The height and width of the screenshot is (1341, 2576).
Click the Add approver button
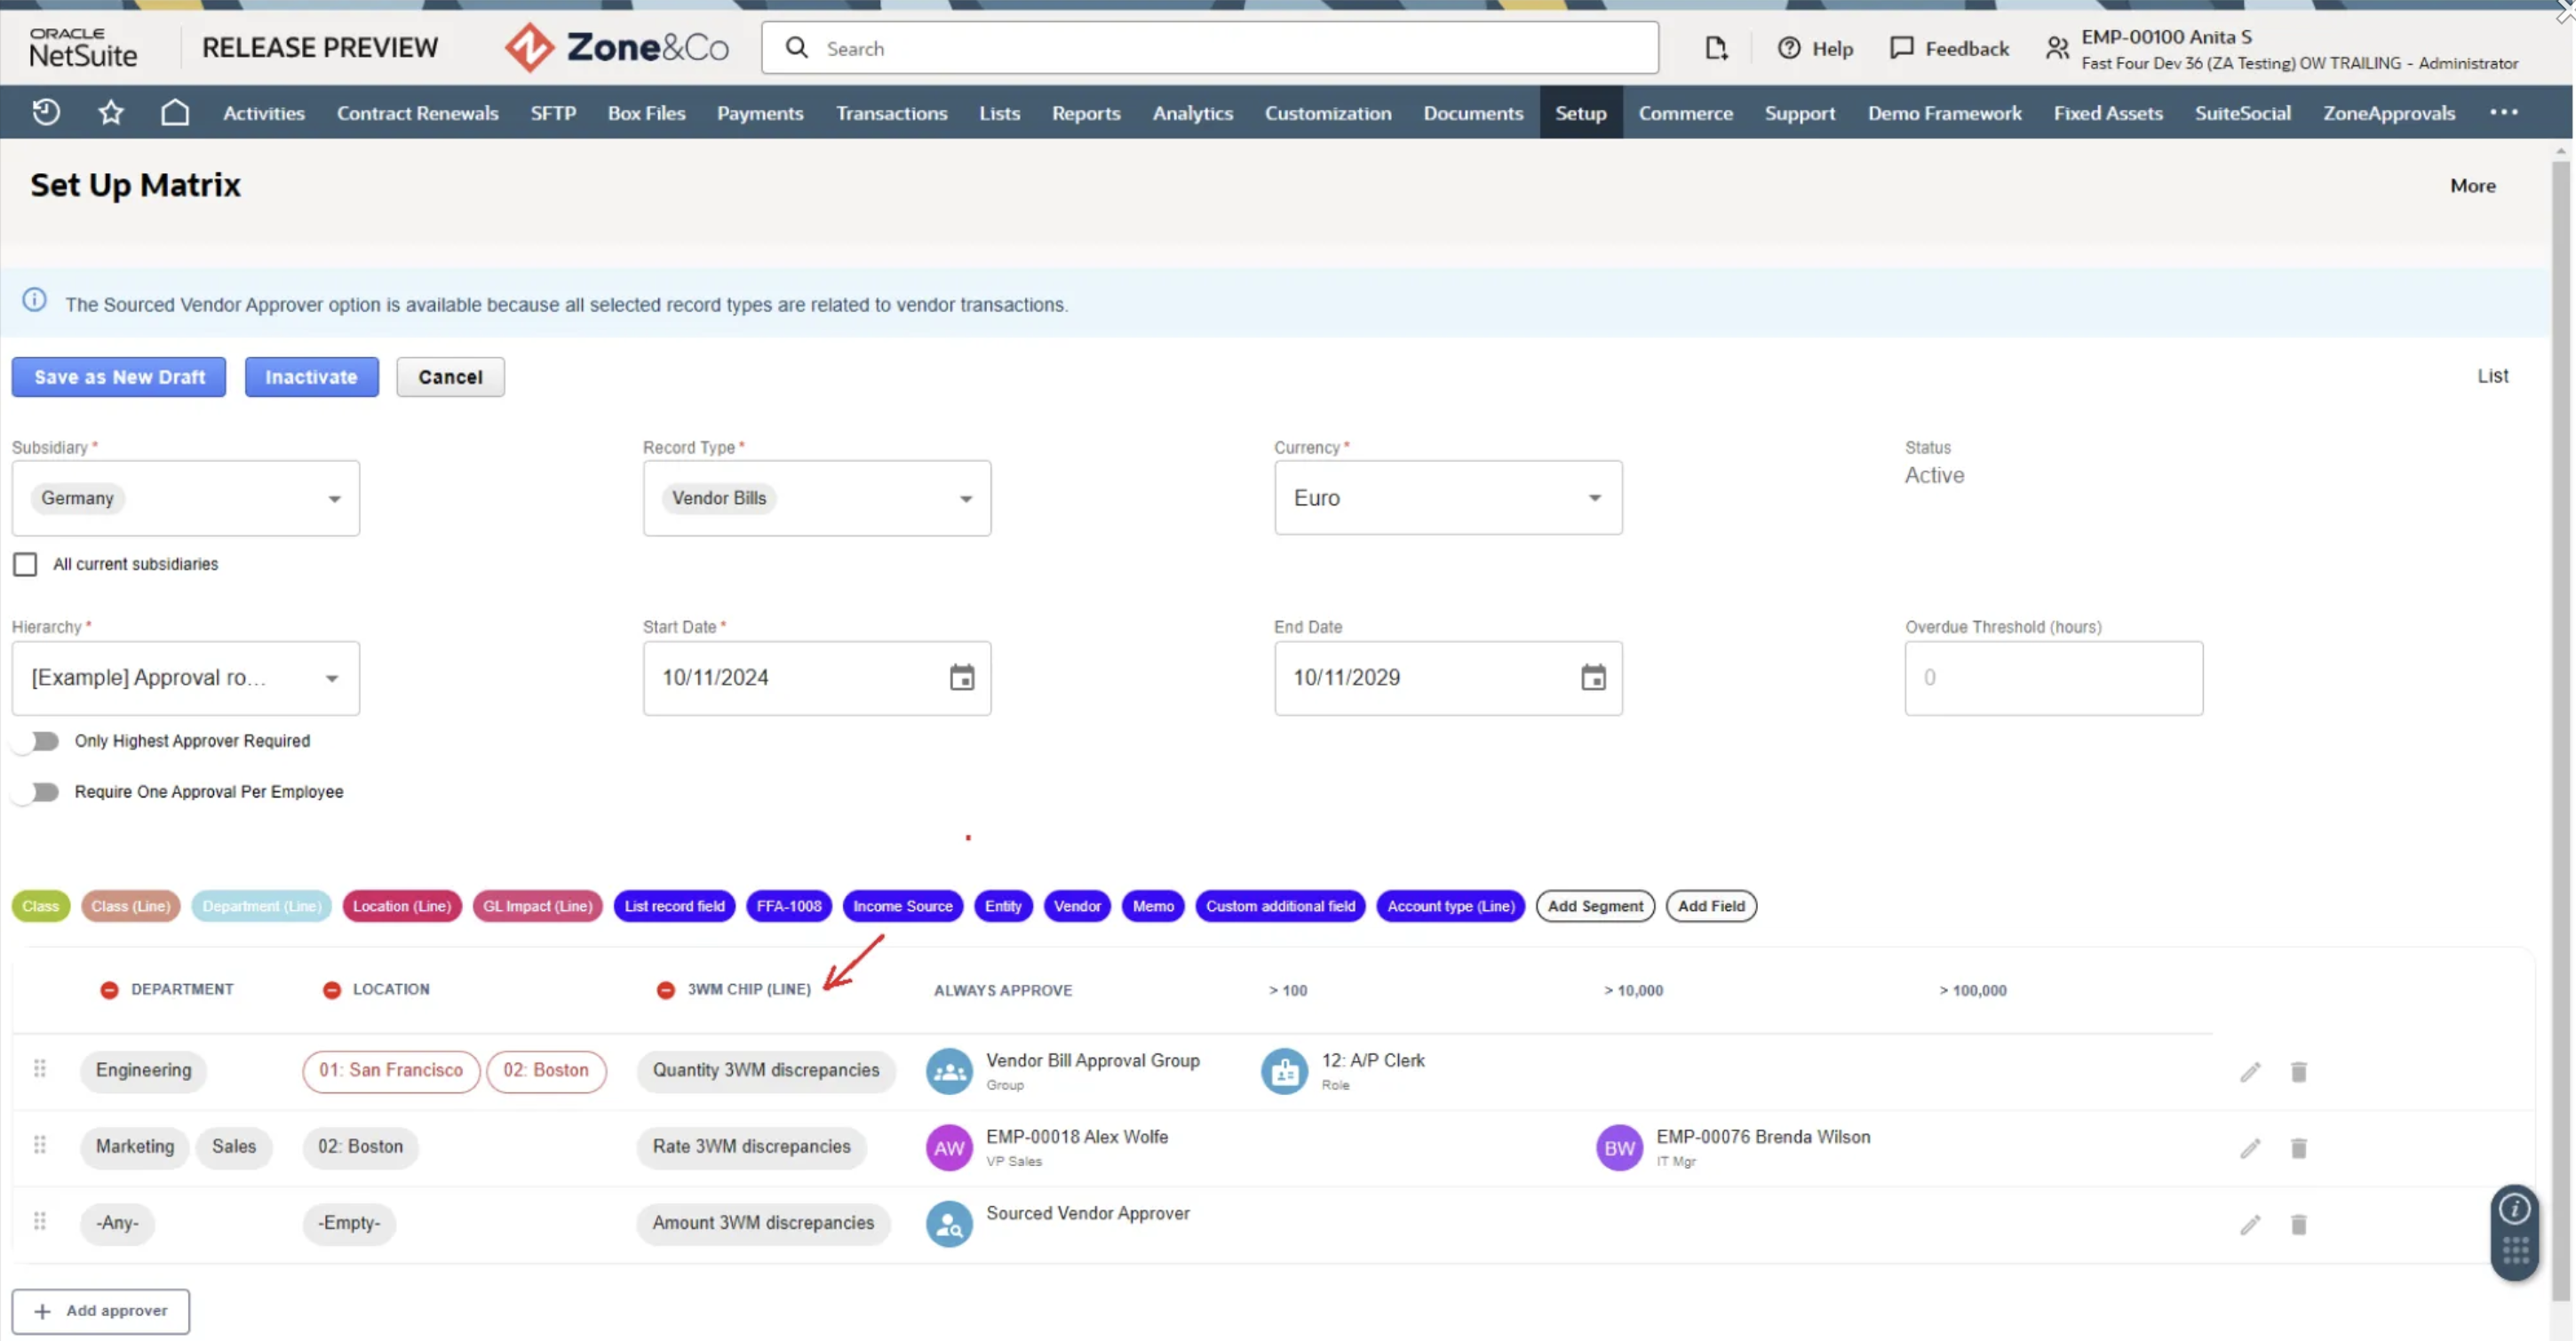pos(101,1311)
